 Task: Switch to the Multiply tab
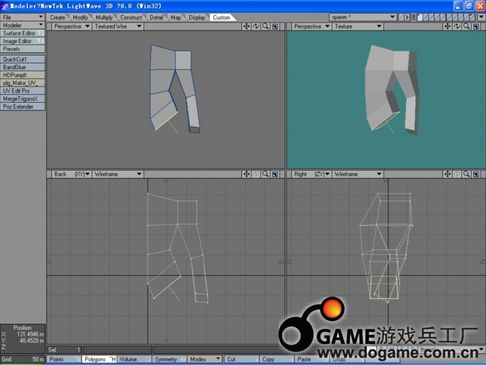(104, 17)
